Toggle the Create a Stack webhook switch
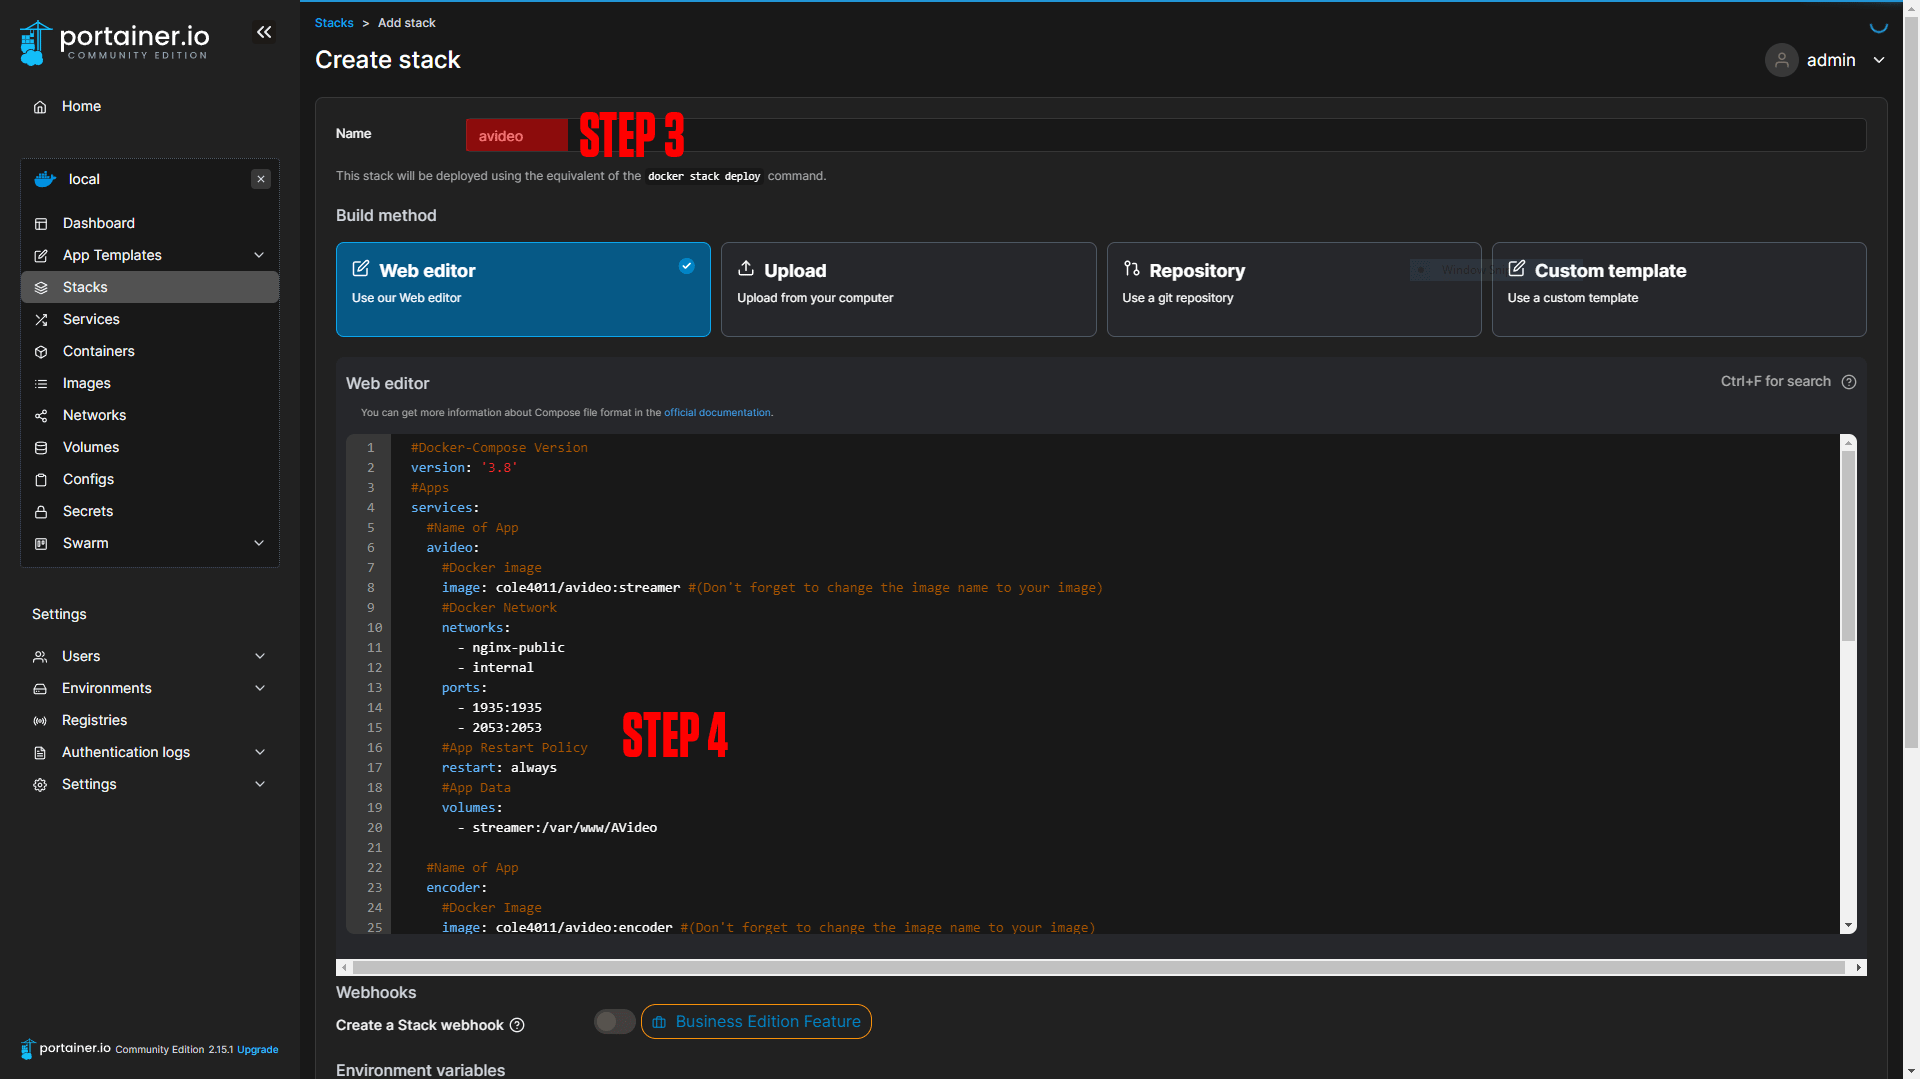Screen dimensions: 1920x1079 [614, 1022]
